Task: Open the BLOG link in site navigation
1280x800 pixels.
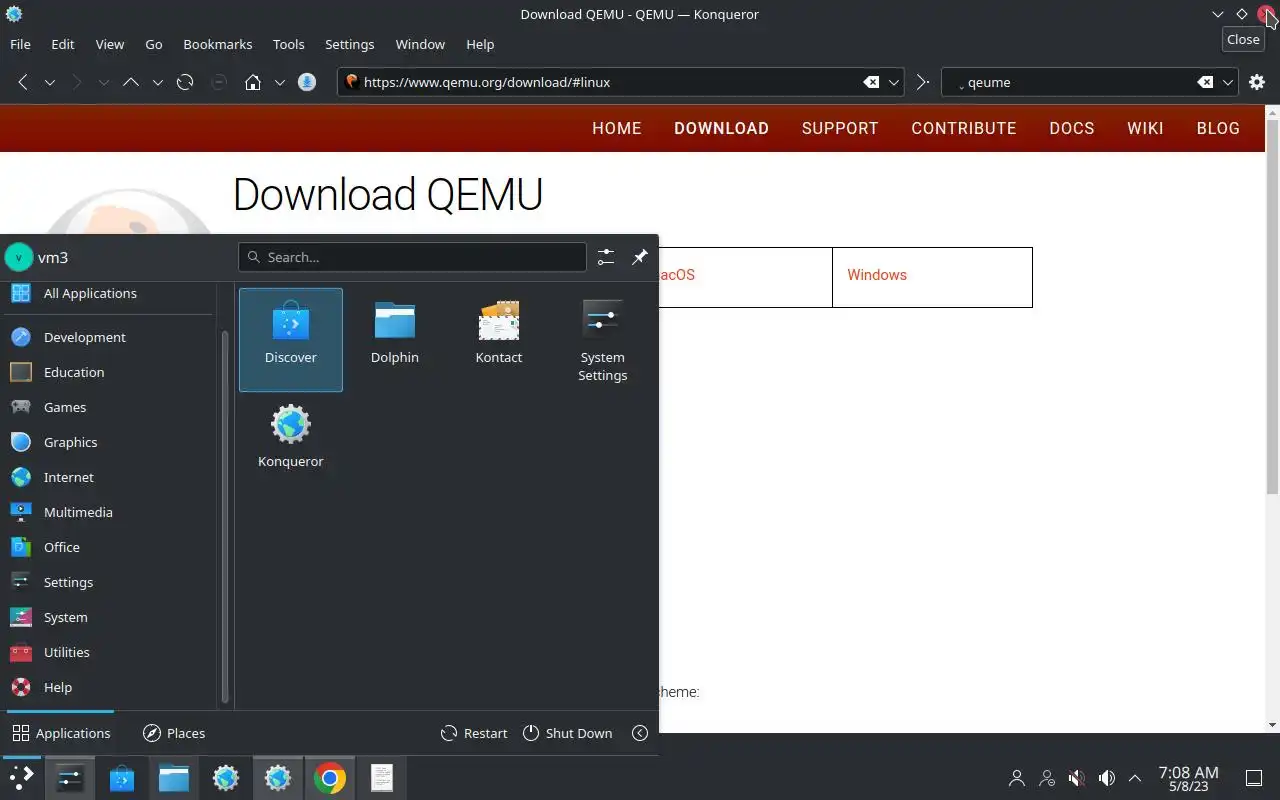Action: (x=1218, y=128)
